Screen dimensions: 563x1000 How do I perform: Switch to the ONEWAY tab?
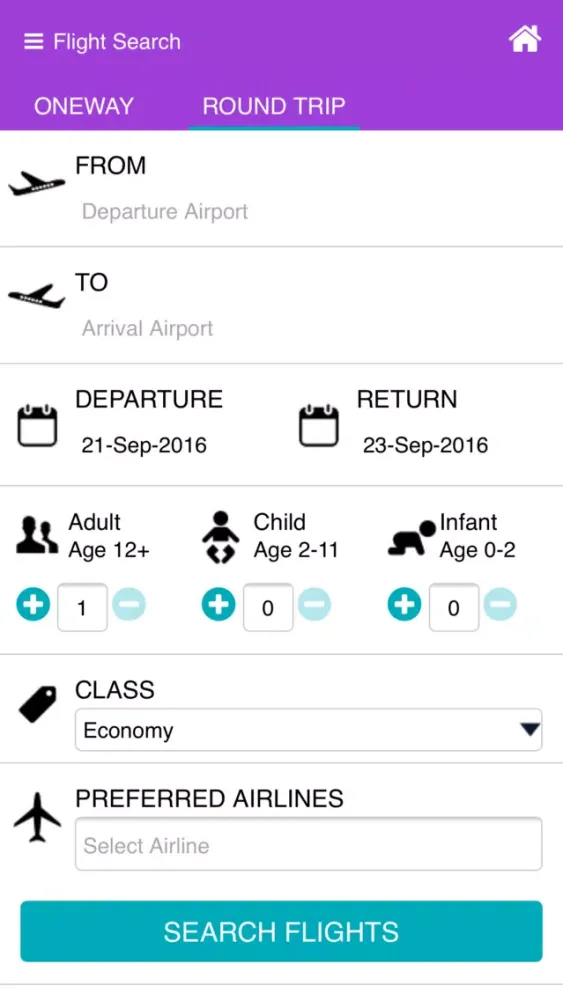pyautogui.click(x=84, y=106)
